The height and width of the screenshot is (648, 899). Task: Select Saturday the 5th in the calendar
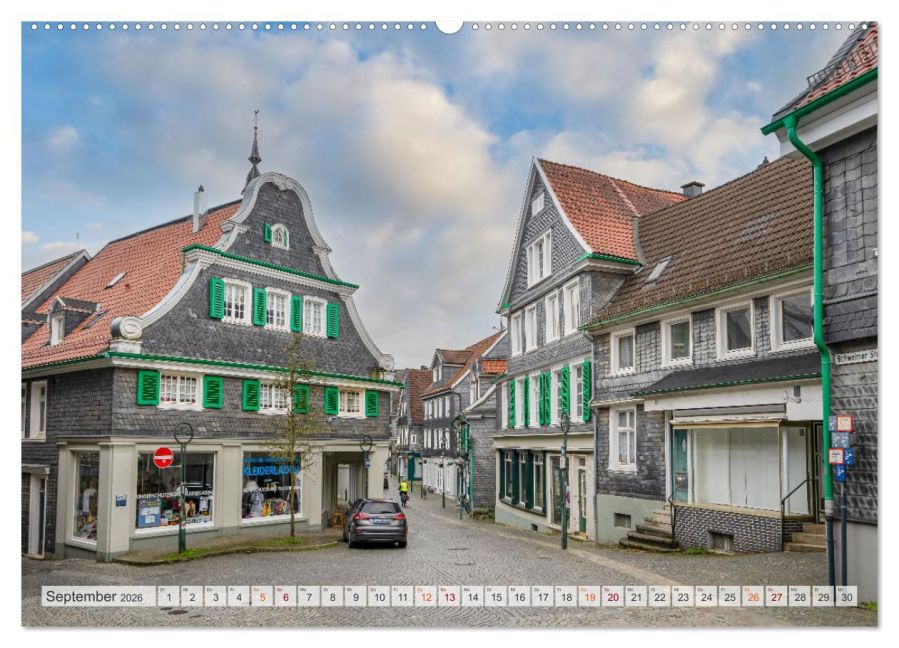[x=261, y=597]
